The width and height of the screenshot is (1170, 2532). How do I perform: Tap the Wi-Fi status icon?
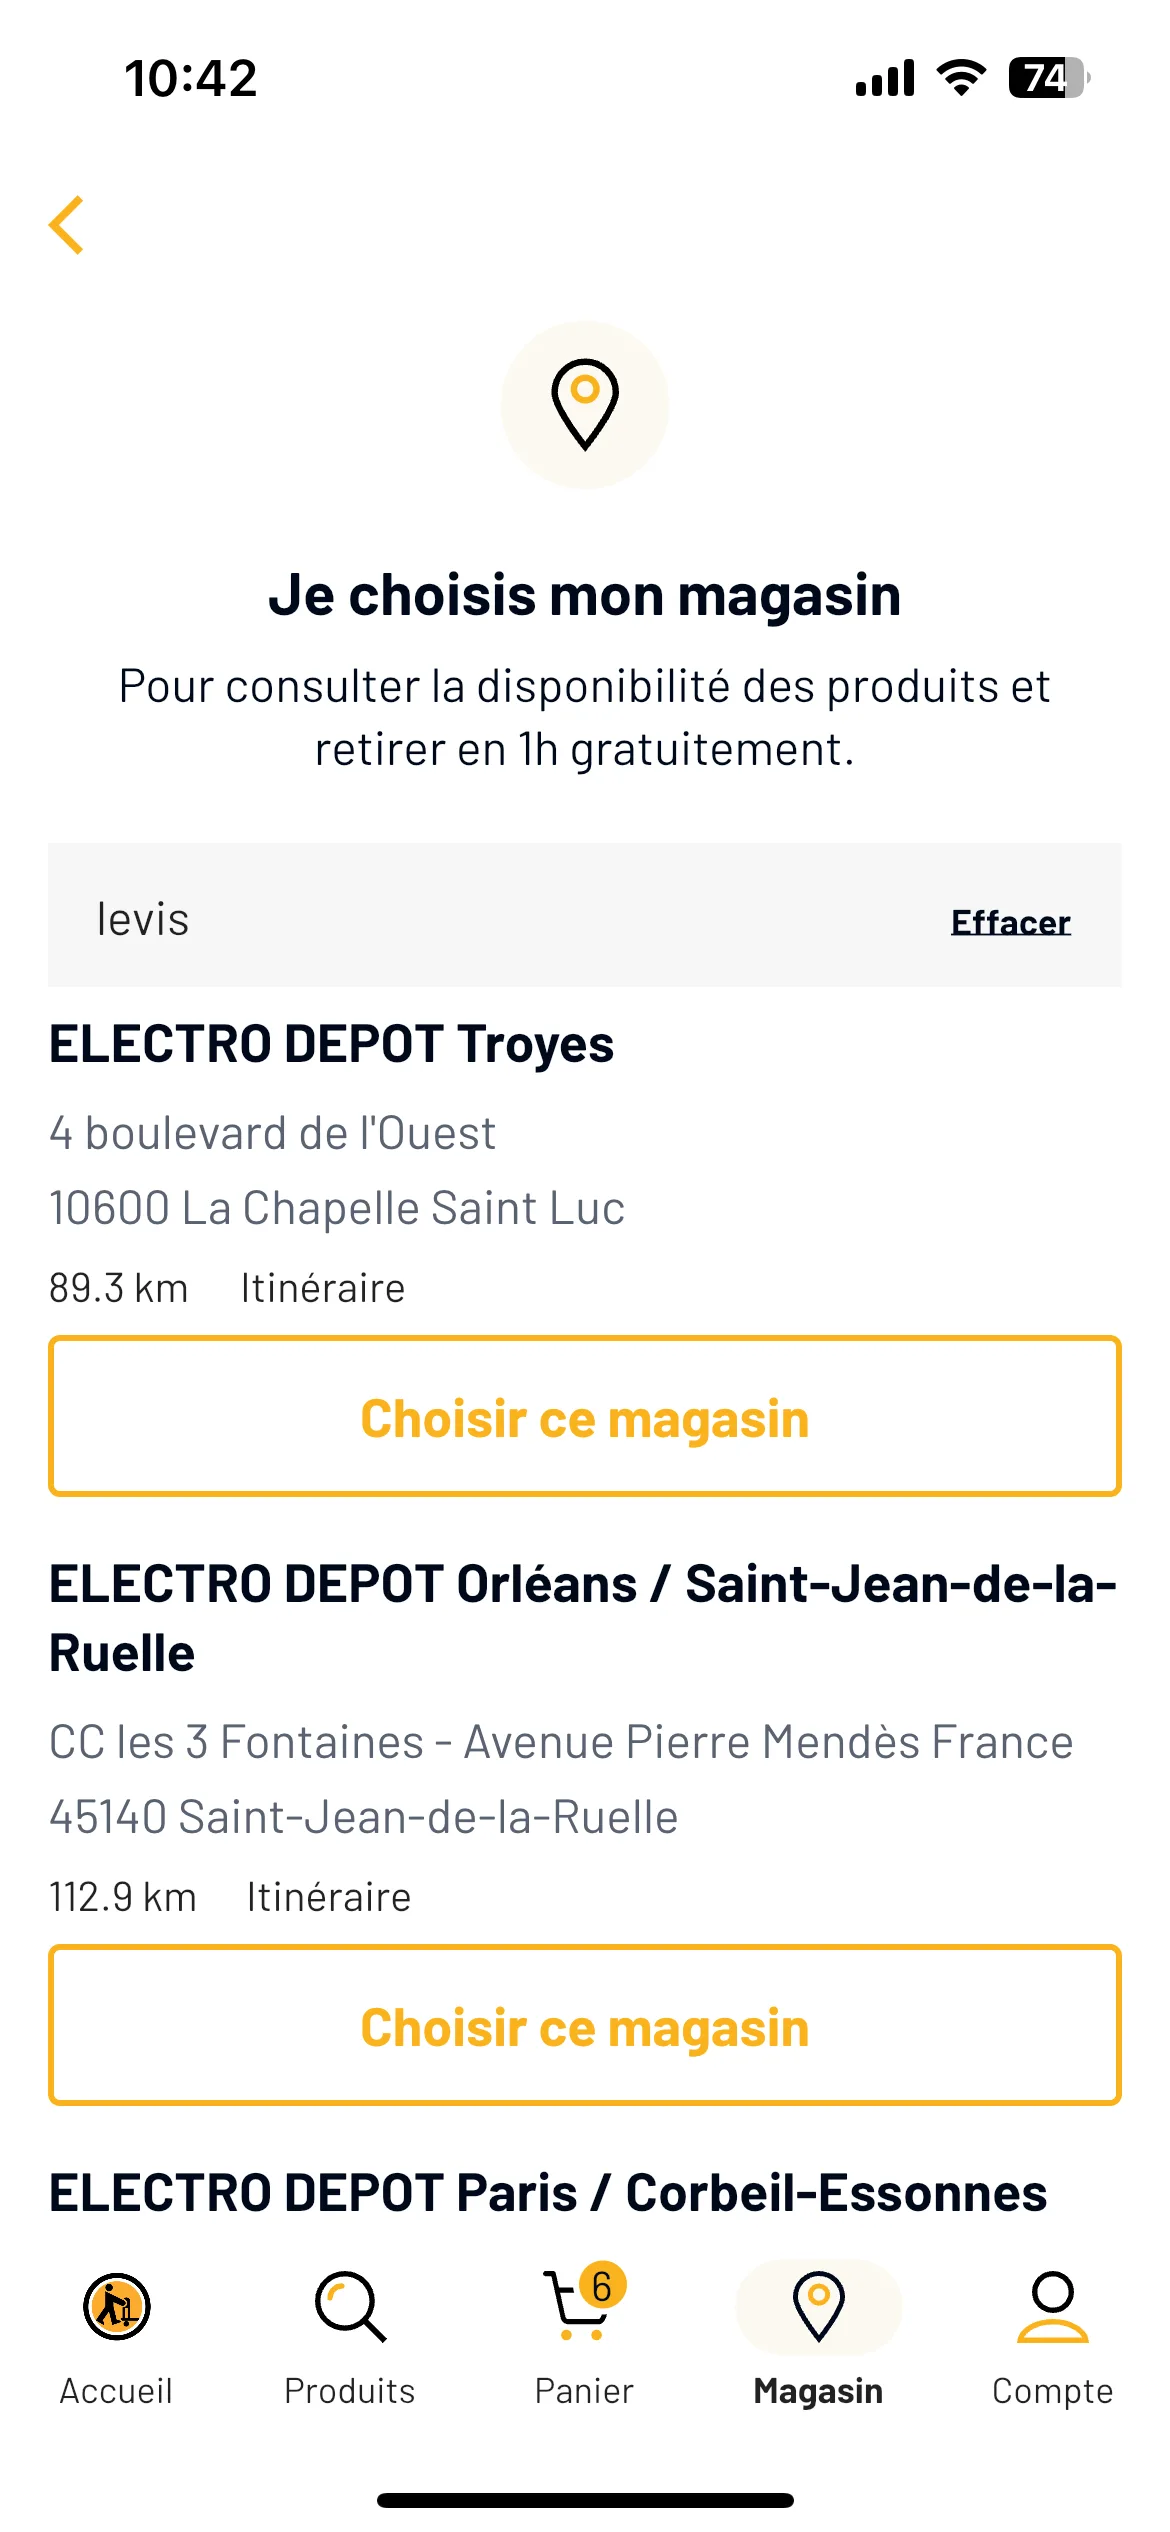tap(961, 77)
